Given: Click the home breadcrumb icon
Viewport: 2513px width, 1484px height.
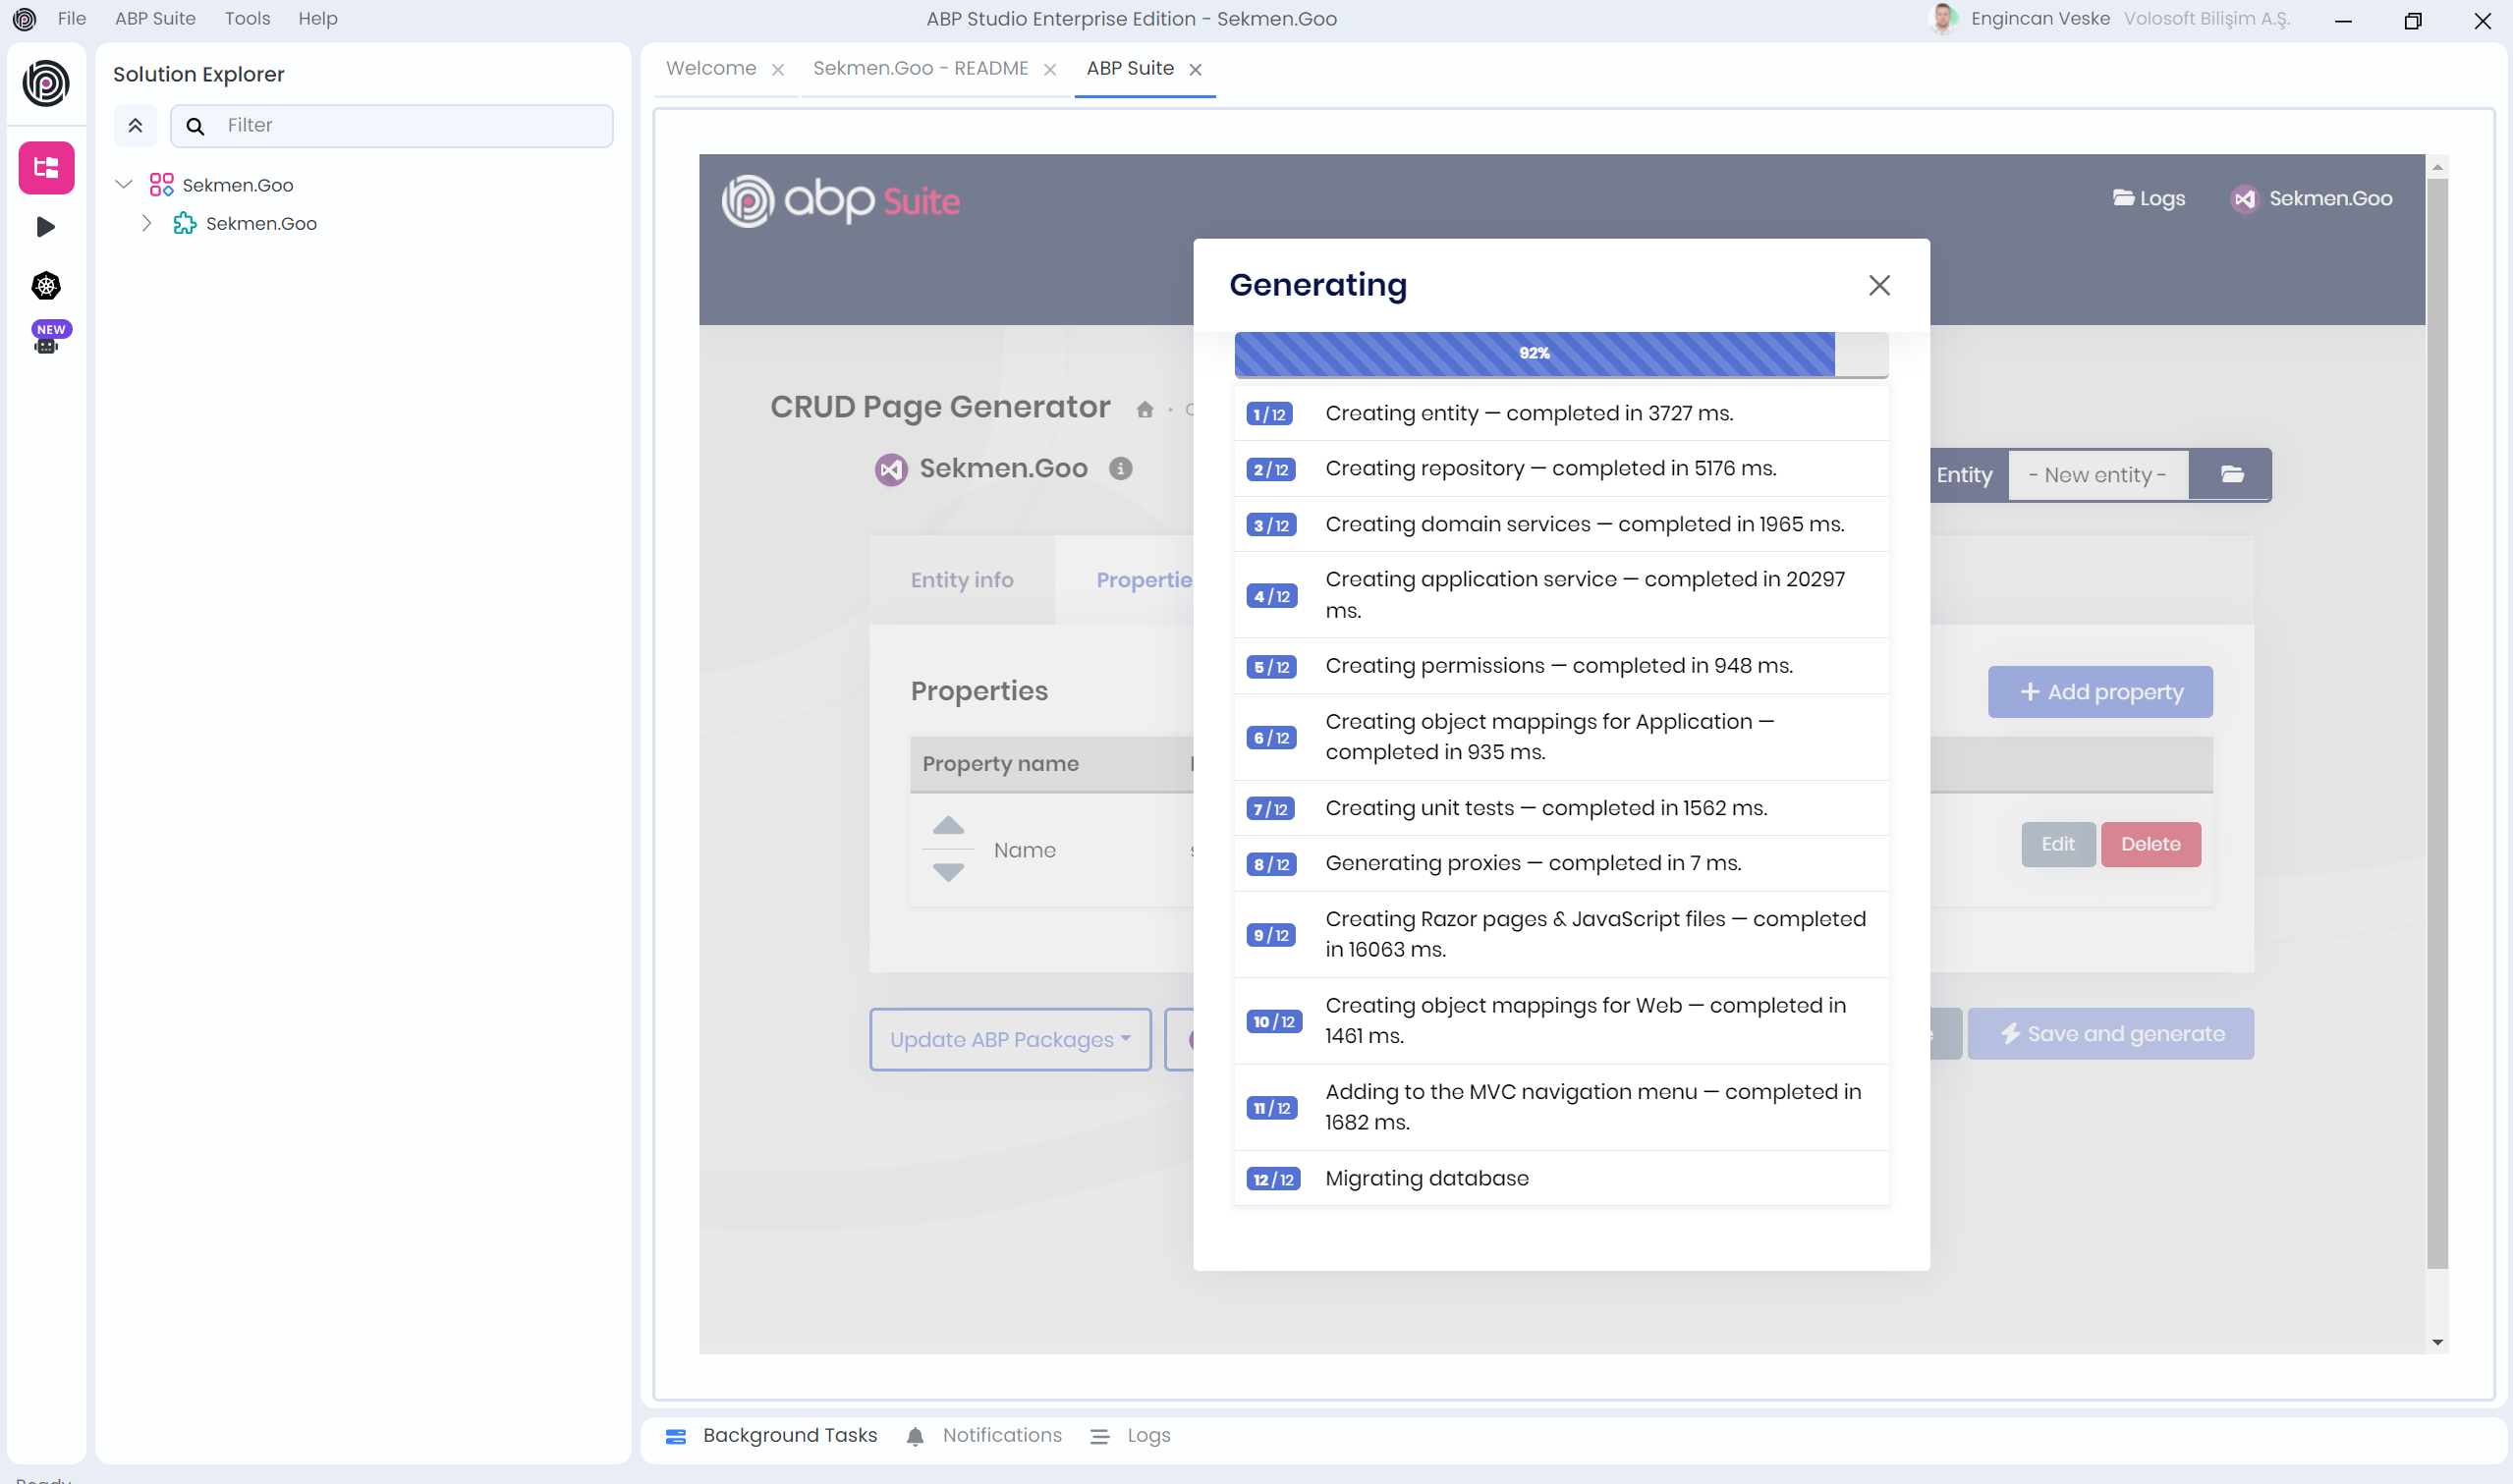Looking at the screenshot, I should click(1145, 409).
